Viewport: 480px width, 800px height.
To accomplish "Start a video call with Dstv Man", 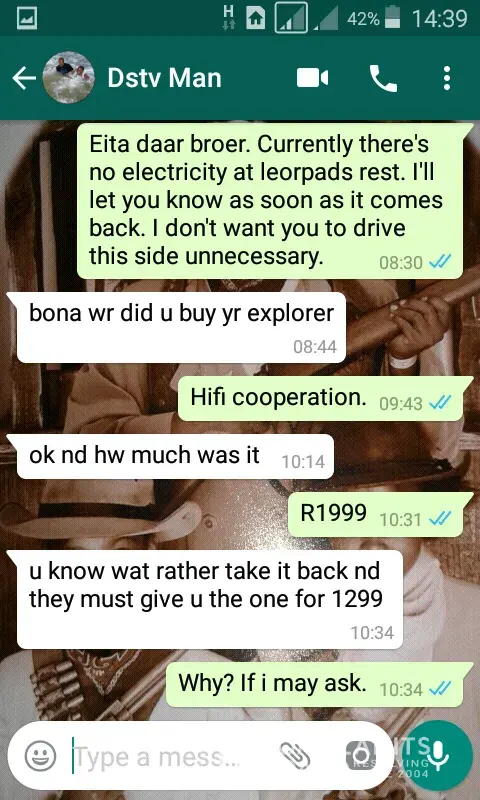I will pyautogui.click(x=312, y=78).
